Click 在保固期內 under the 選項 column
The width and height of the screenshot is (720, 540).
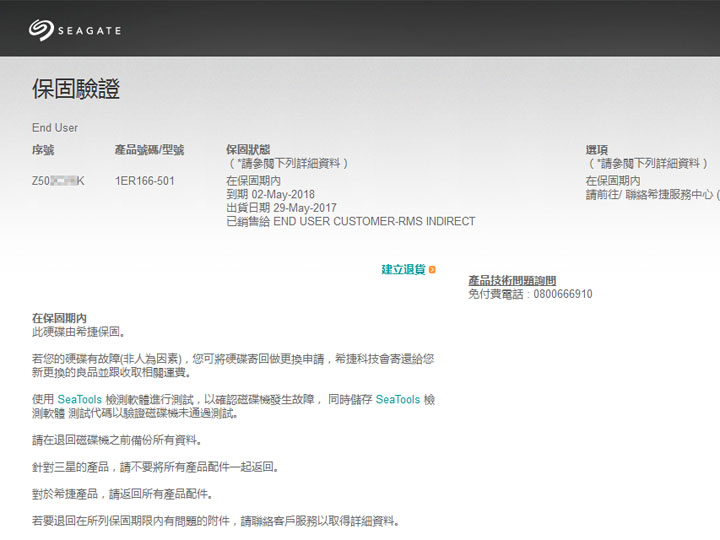pyautogui.click(x=613, y=181)
